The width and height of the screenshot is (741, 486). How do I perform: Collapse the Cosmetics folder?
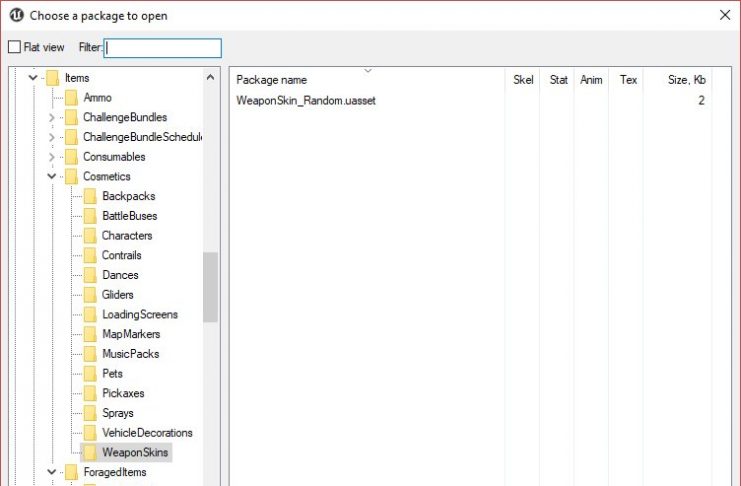coord(52,176)
